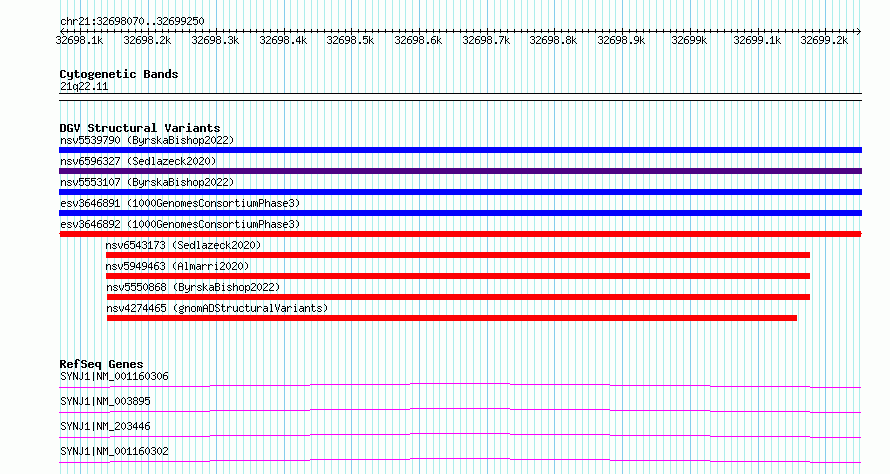Image resolution: width=890 pixels, height=474 pixels.
Task: Click the Cytogenetic Bands track heading
Action: (119, 74)
